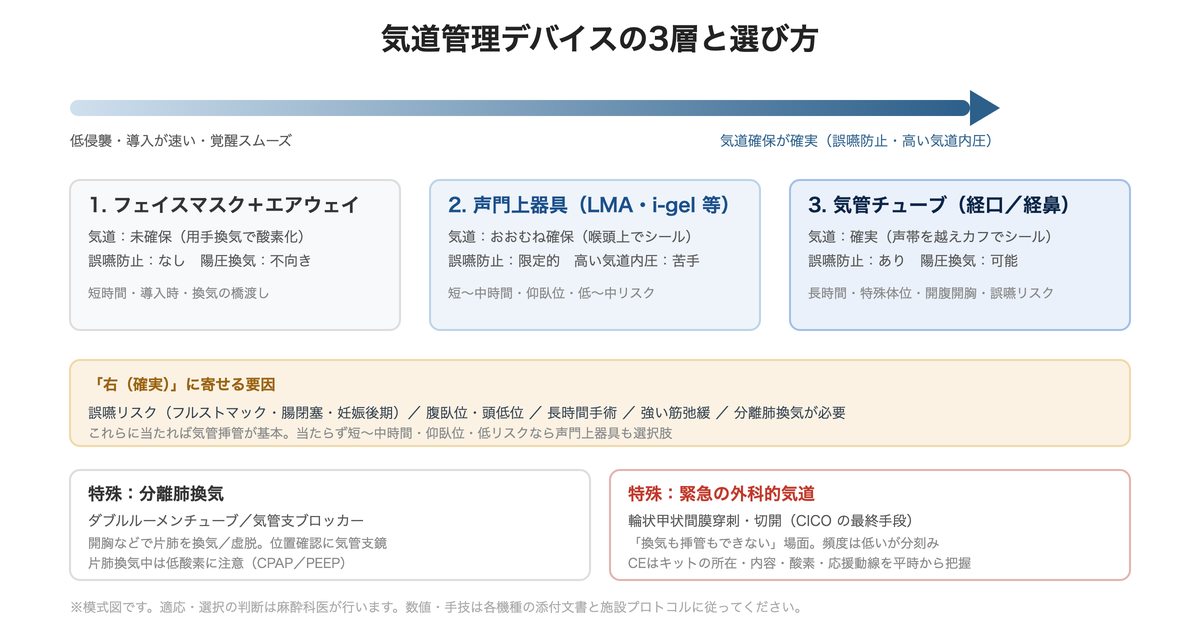Click the heading 「右（確実）」に寄せる要因
This screenshot has height=630, width=1200.
(x=181, y=384)
